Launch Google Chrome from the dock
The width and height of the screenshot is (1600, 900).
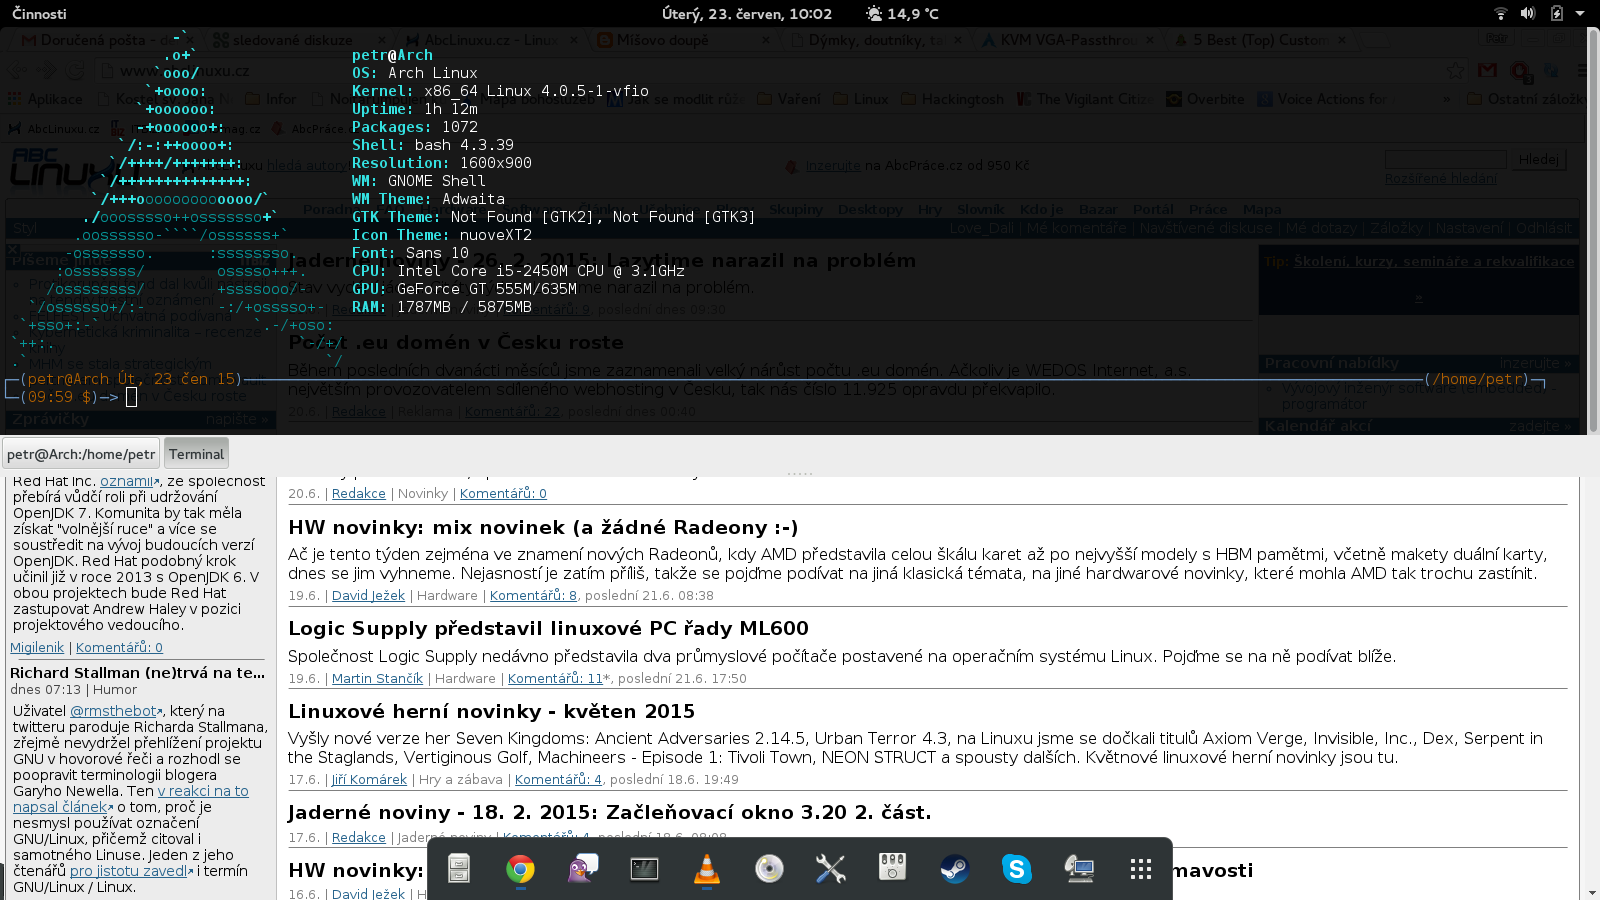(520, 868)
